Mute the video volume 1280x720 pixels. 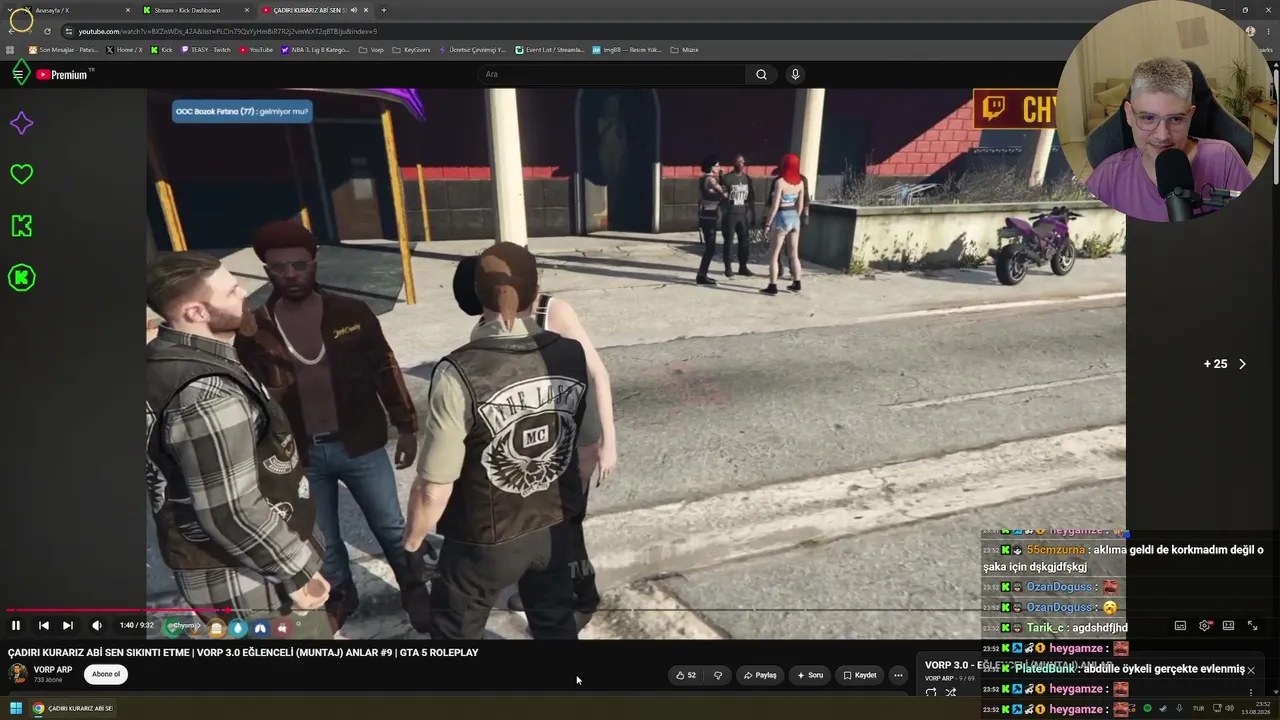pyautogui.click(x=97, y=626)
